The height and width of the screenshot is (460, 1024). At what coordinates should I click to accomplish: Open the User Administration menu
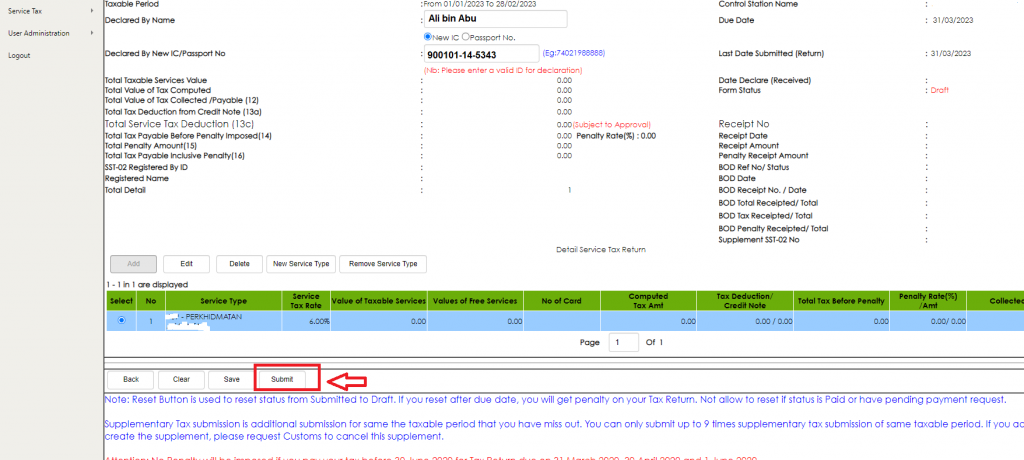point(40,33)
